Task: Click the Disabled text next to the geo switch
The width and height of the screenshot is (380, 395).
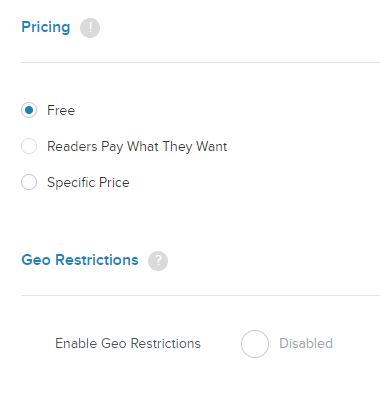Action: pos(306,343)
